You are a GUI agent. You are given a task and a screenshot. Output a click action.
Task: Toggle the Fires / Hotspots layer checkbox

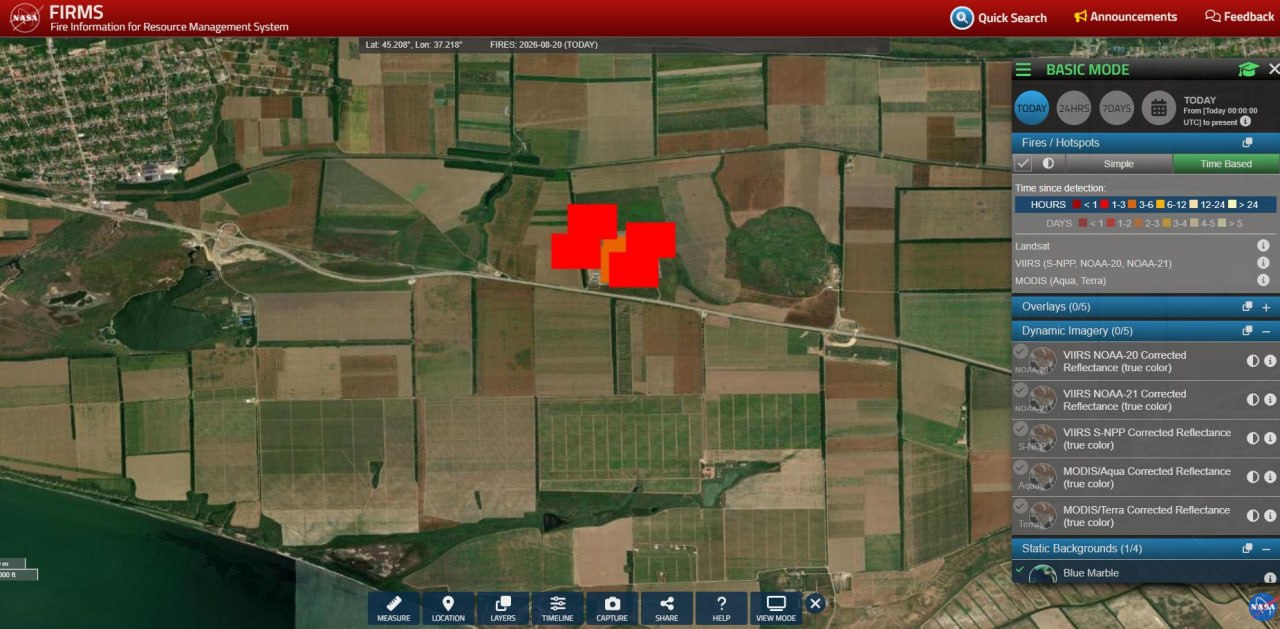click(1023, 163)
